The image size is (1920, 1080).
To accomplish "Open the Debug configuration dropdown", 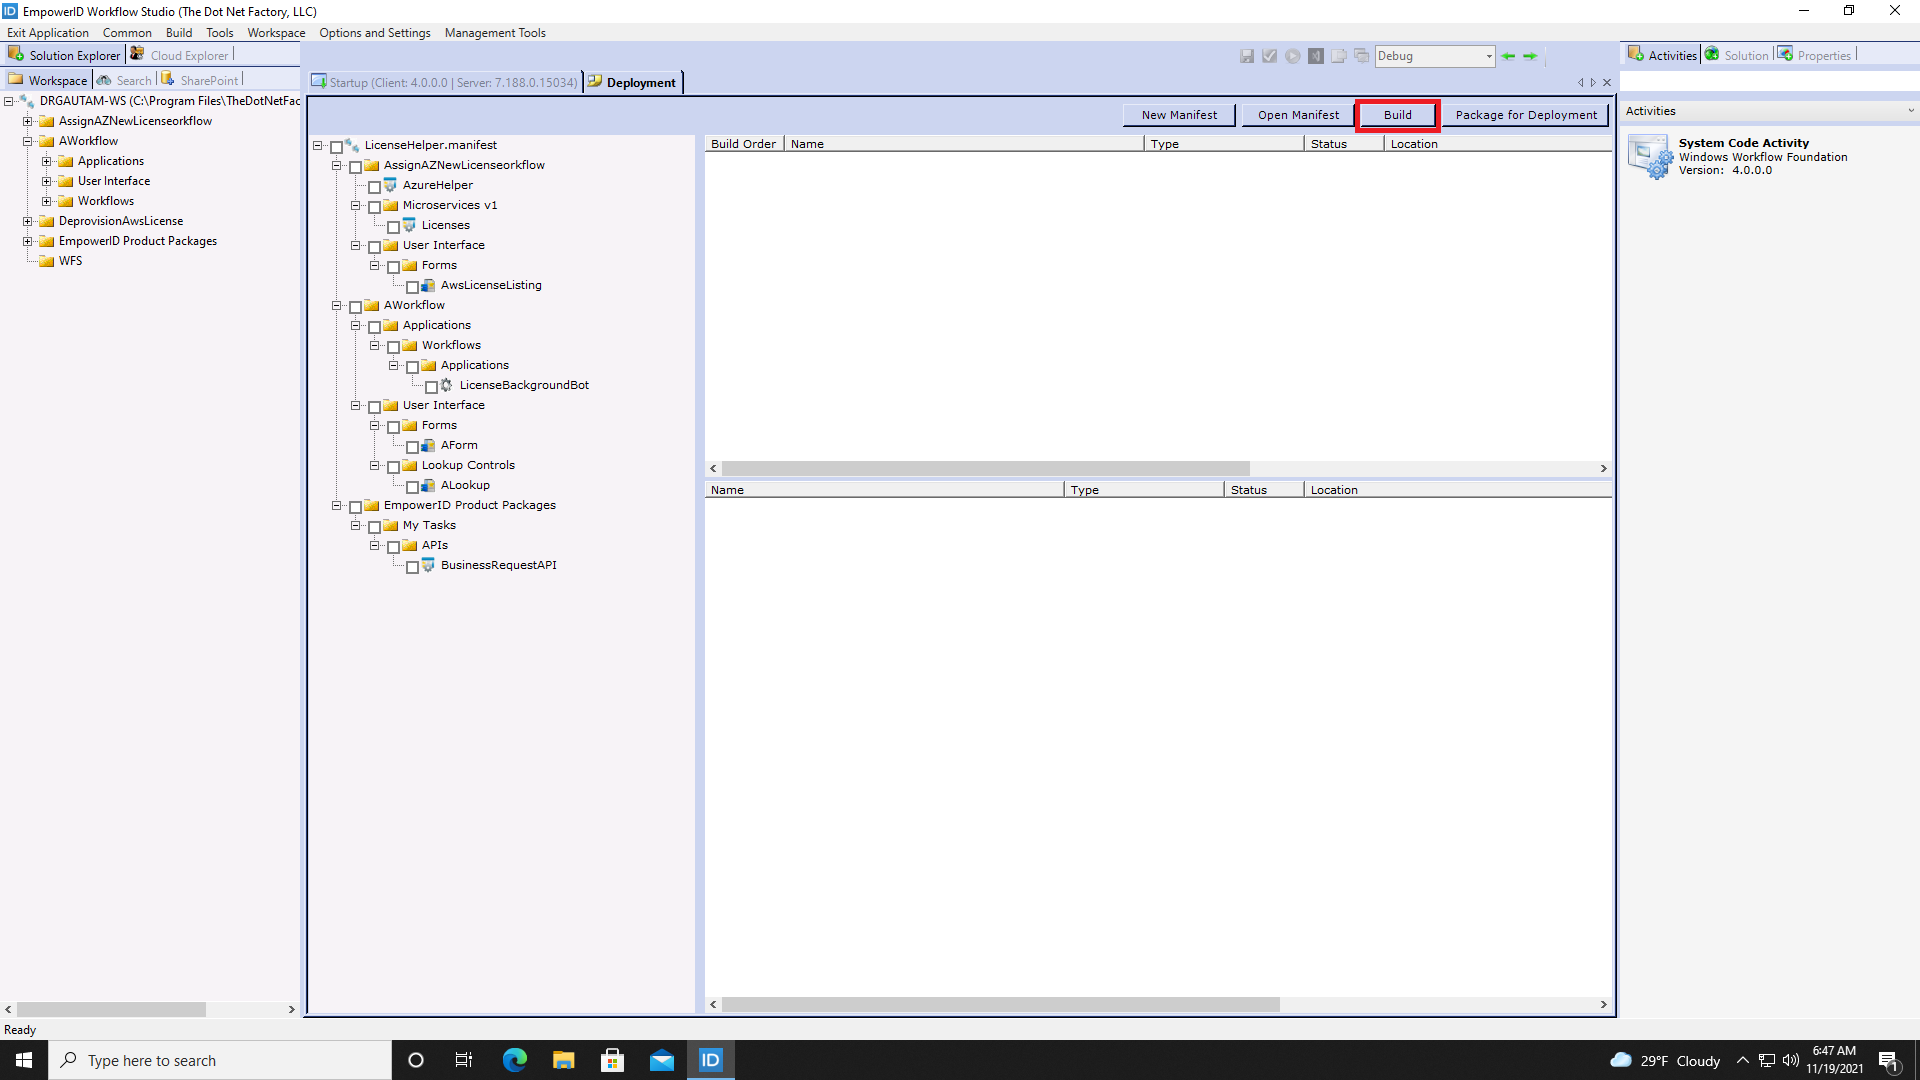I will (1487, 56).
